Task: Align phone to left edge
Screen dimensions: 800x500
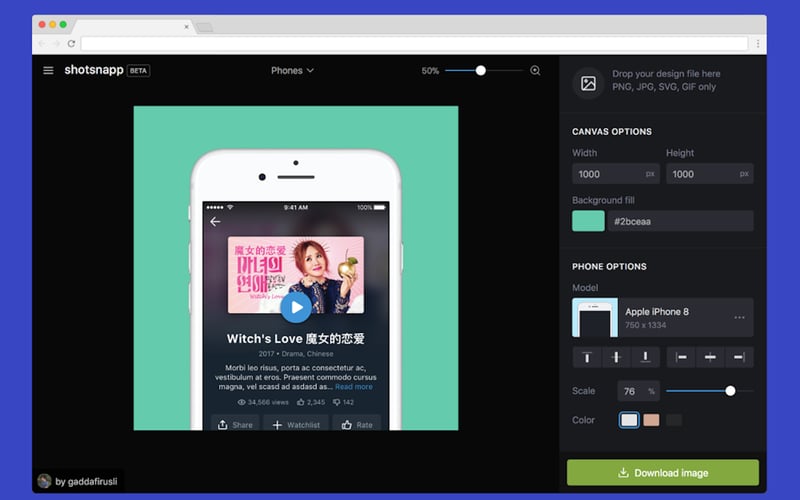Action: (x=681, y=357)
